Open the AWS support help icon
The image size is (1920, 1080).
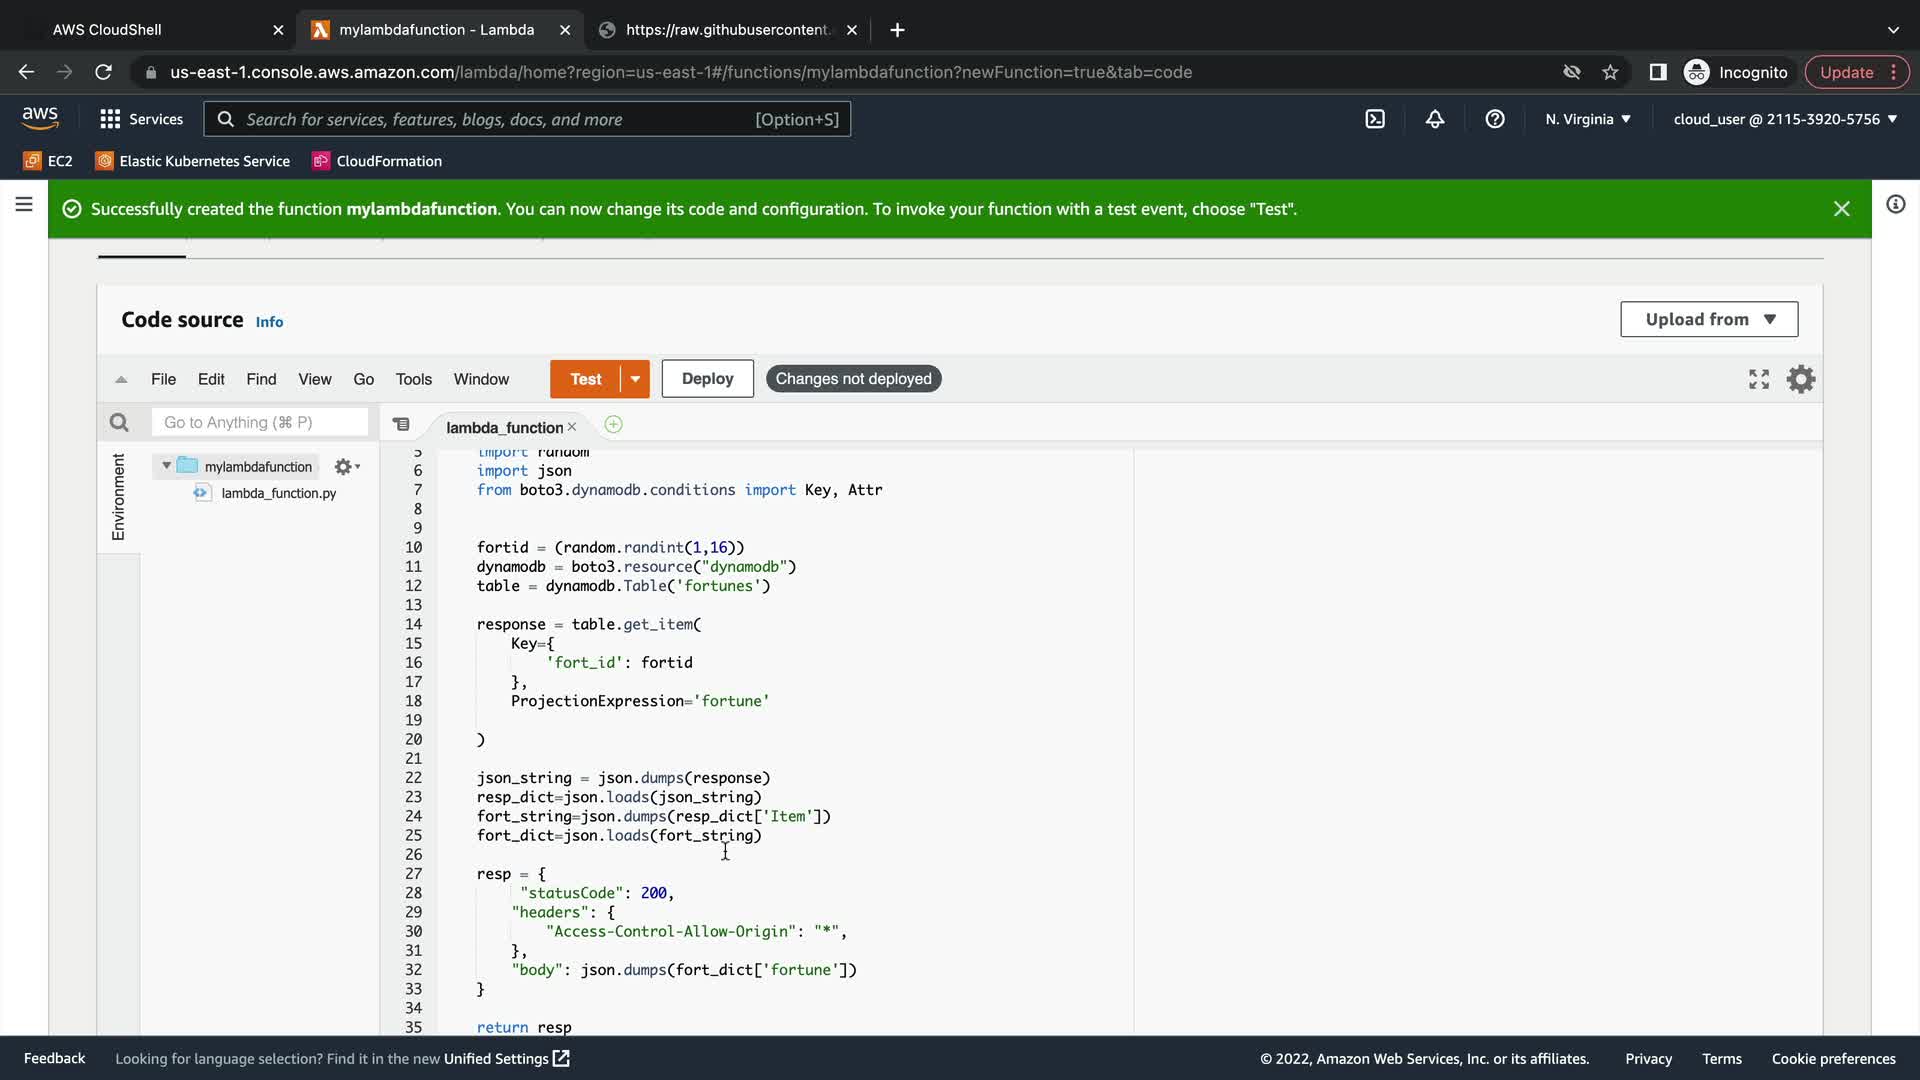coord(1495,119)
